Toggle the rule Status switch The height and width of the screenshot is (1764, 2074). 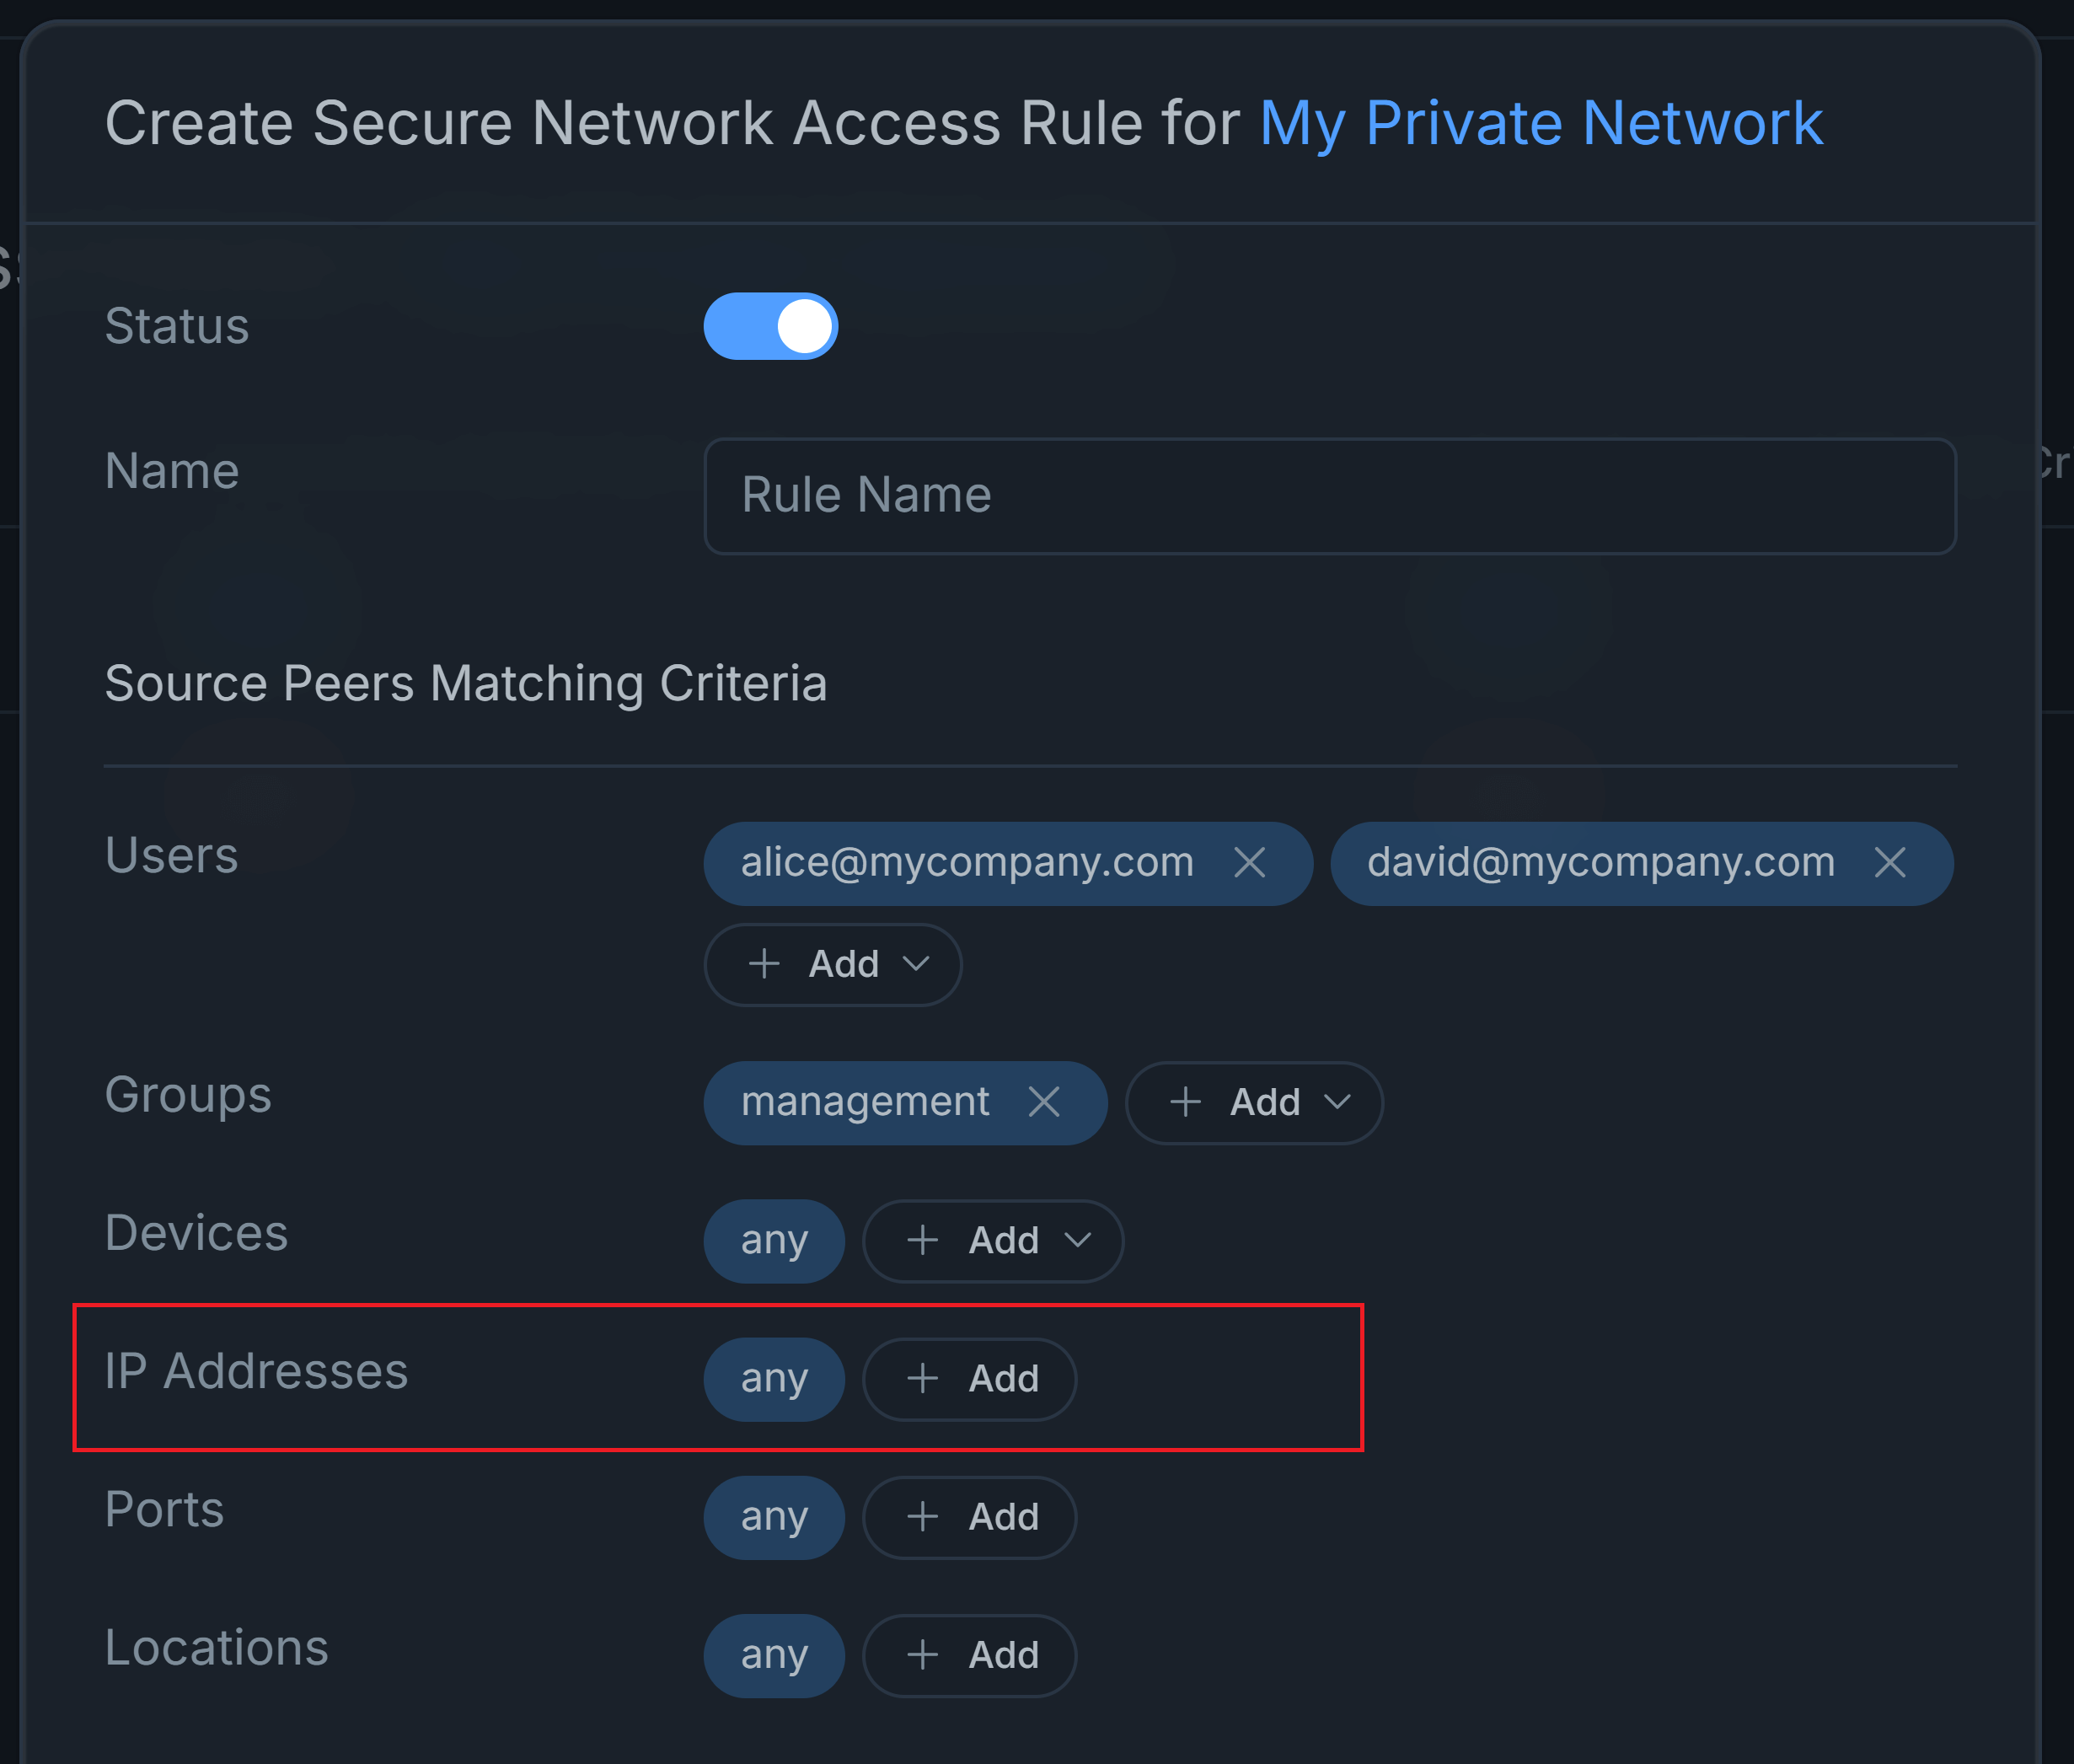(x=770, y=326)
